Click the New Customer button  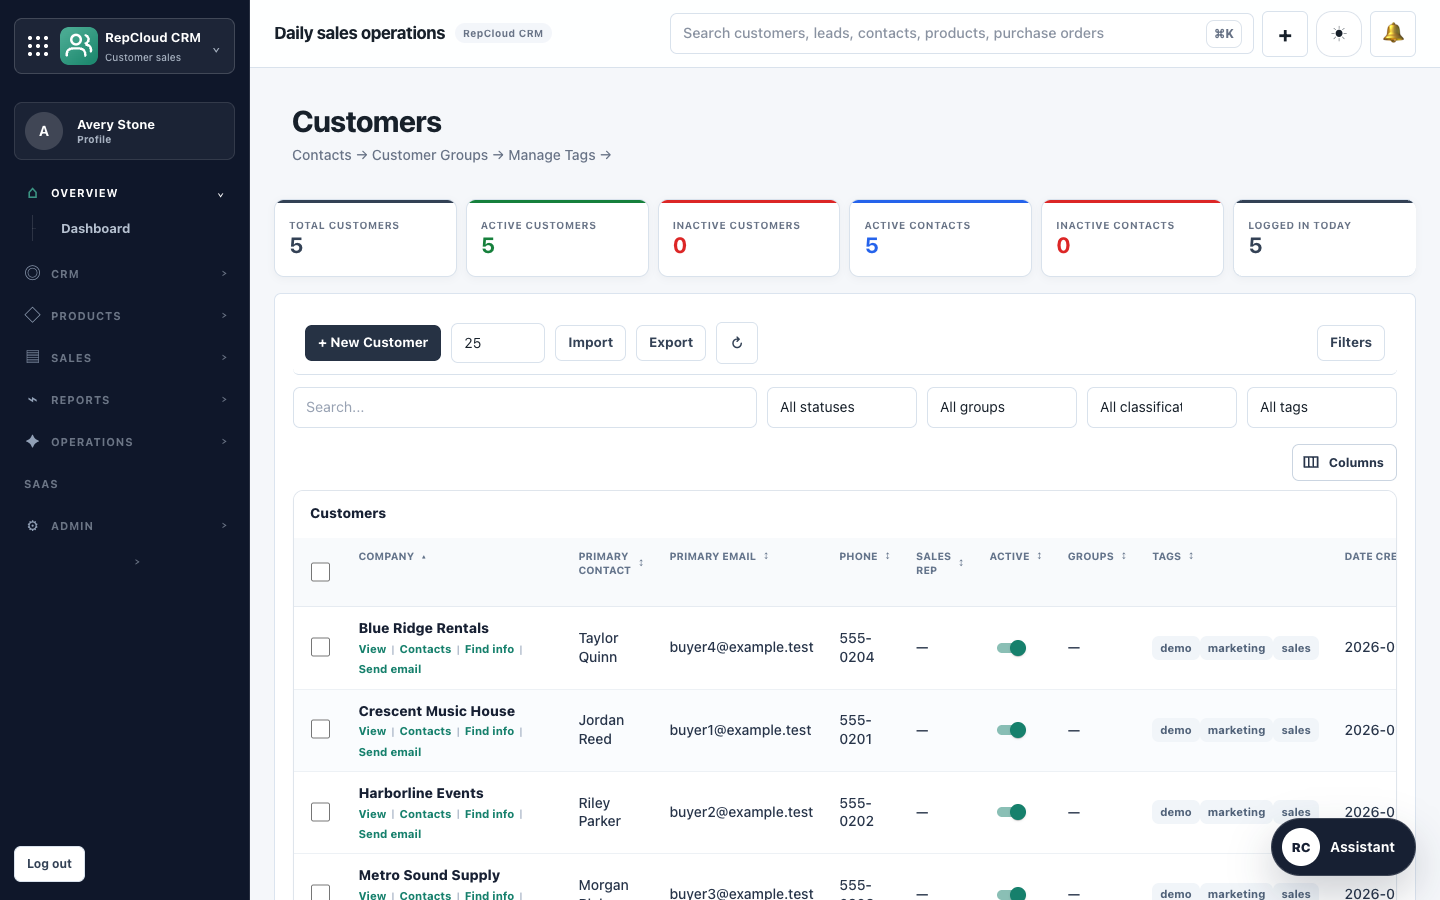pyautogui.click(x=373, y=343)
